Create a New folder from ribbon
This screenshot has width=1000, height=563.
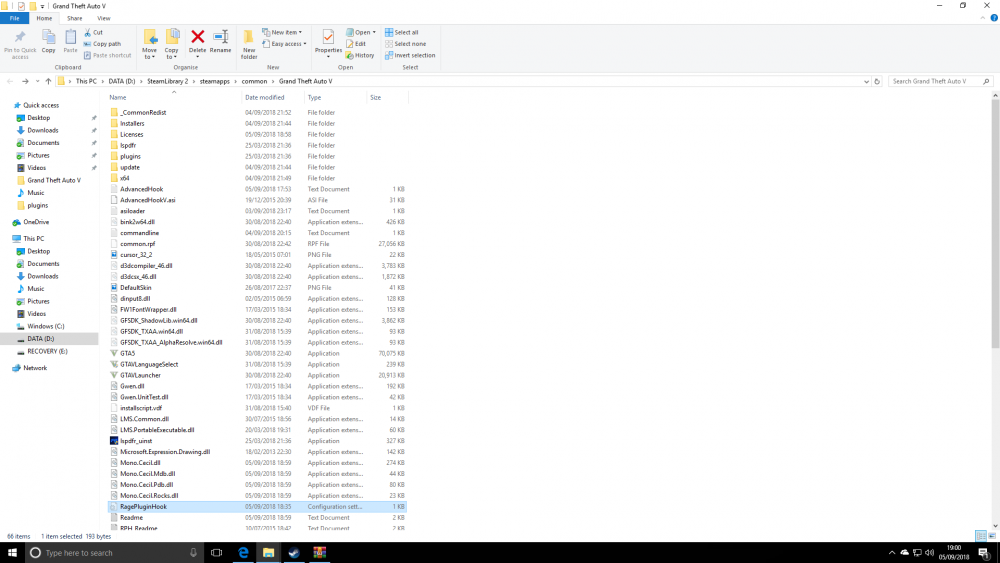[x=249, y=43]
